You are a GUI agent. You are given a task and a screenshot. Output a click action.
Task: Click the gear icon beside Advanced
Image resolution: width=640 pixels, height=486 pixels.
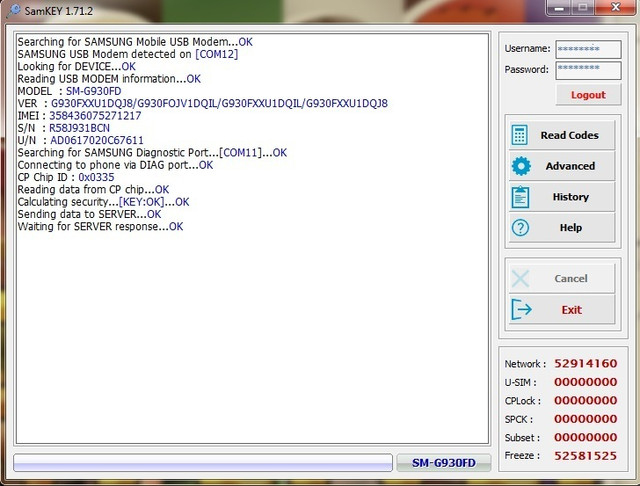click(x=521, y=166)
